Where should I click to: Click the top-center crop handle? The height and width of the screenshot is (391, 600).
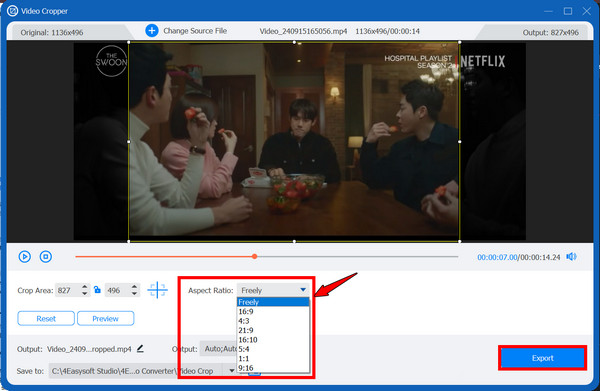pyautogui.click(x=294, y=42)
